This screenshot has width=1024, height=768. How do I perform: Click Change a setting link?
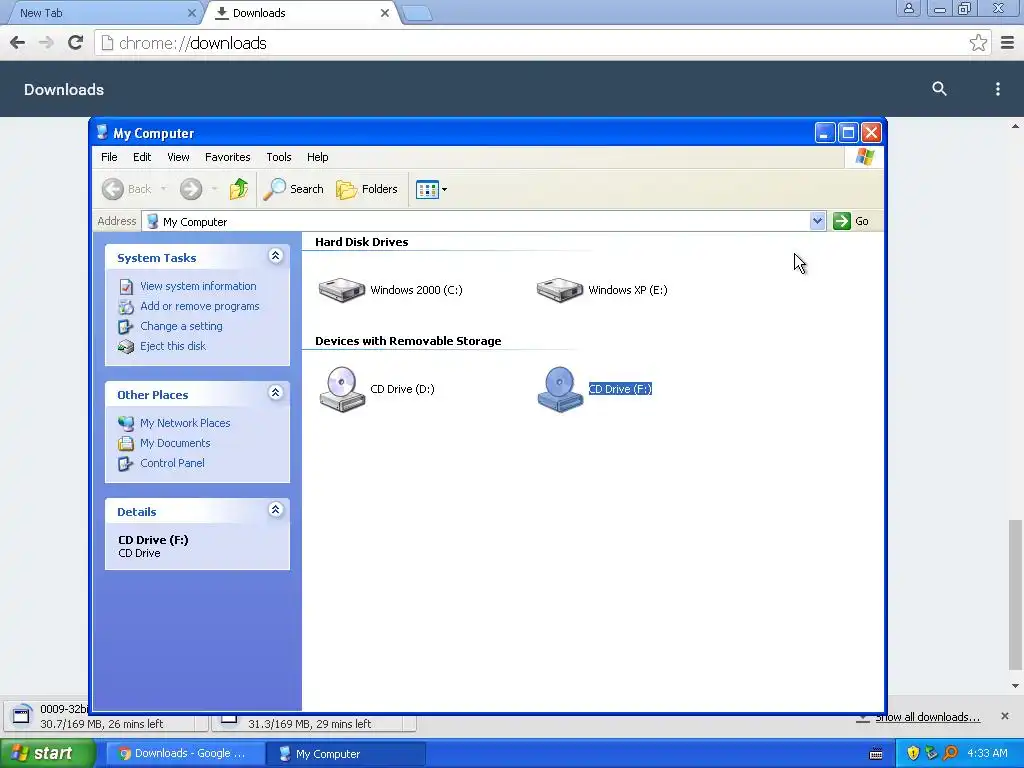[181, 326]
